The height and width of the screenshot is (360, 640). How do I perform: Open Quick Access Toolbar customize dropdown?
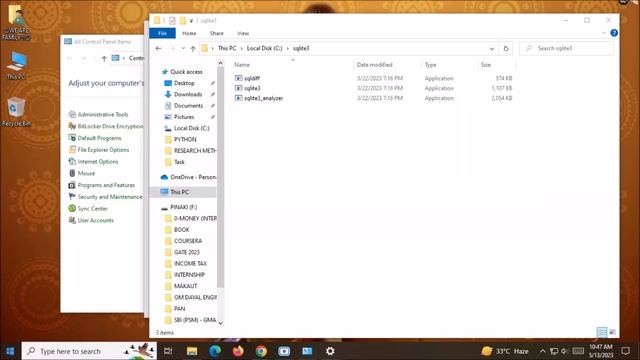(191, 20)
